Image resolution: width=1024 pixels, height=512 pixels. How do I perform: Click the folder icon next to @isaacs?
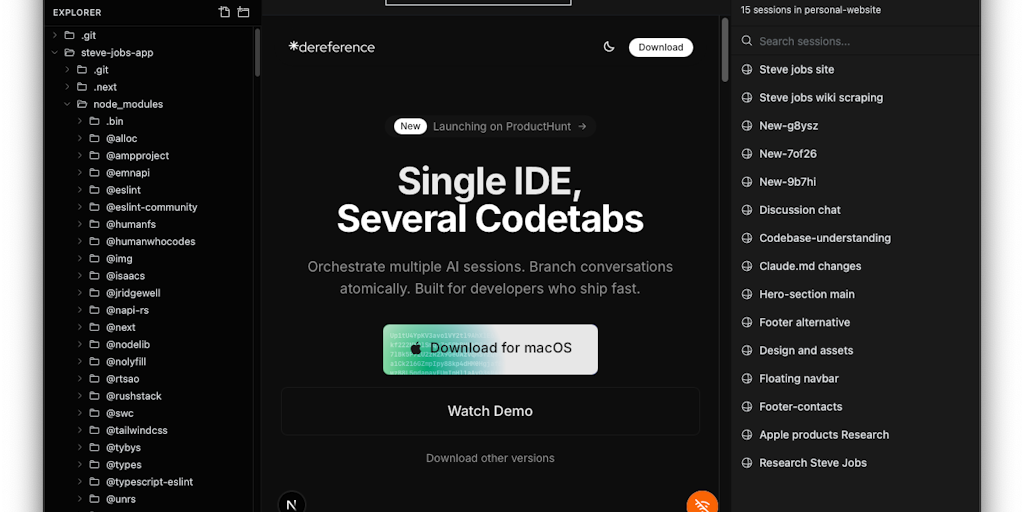pos(94,276)
